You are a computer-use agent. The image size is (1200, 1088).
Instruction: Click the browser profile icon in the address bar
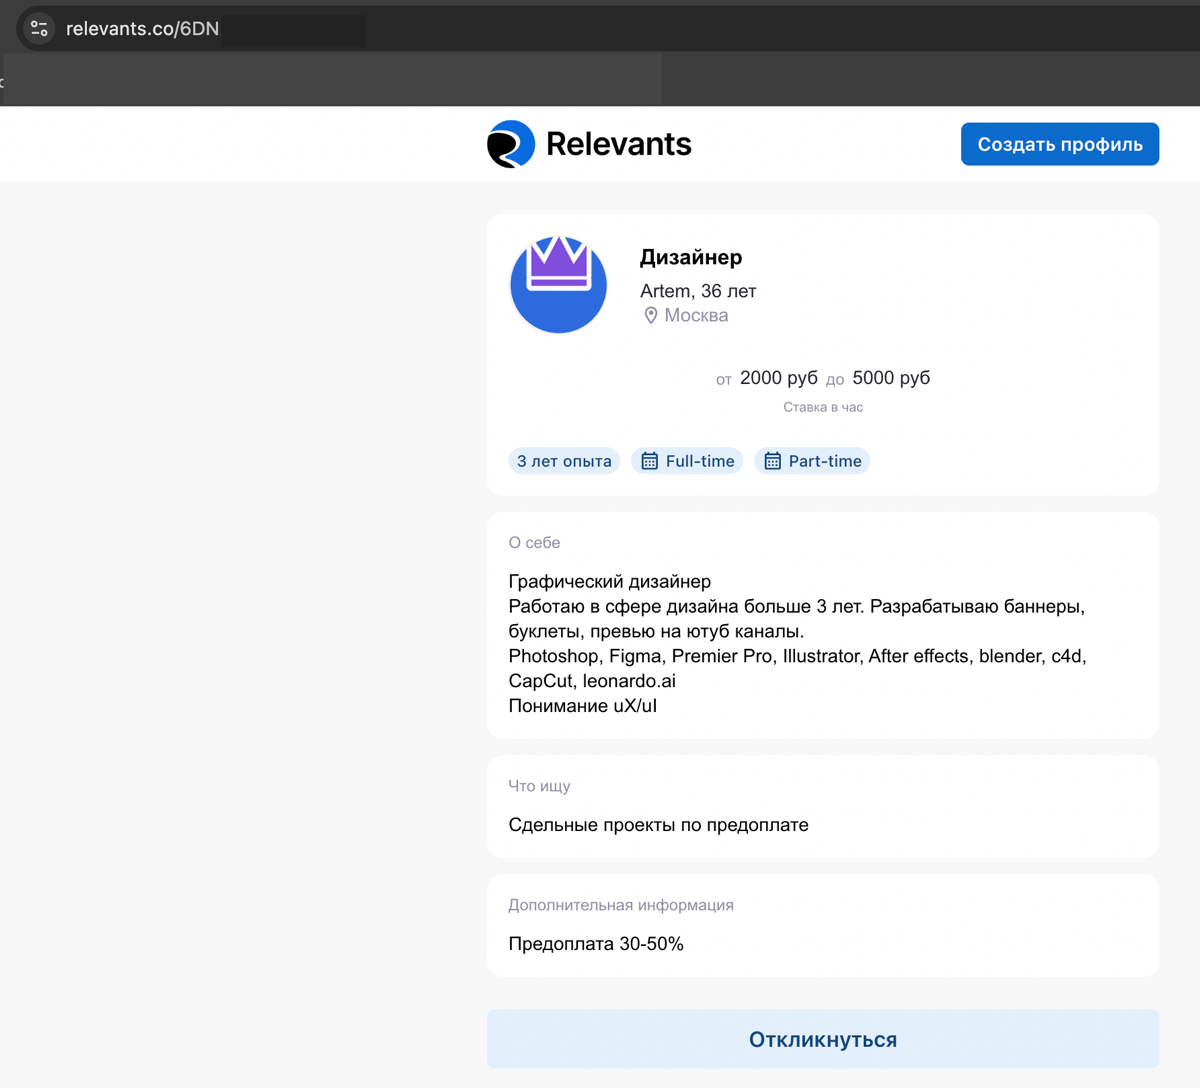[x=38, y=27]
